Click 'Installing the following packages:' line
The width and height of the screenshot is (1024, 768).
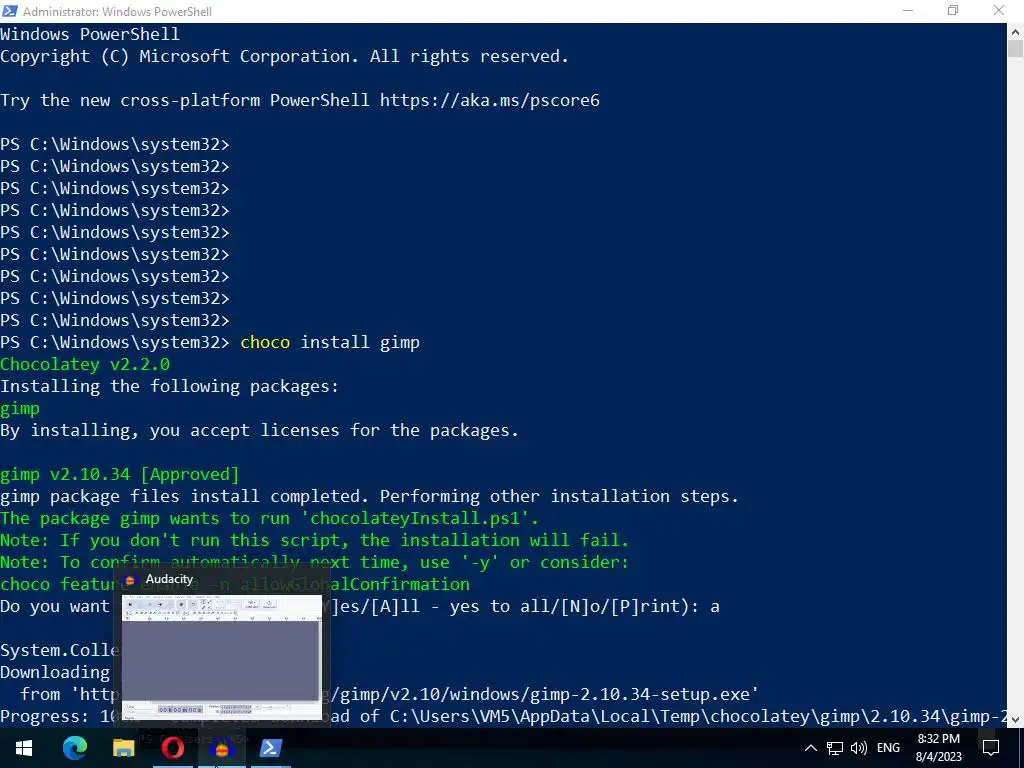click(169, 387)
